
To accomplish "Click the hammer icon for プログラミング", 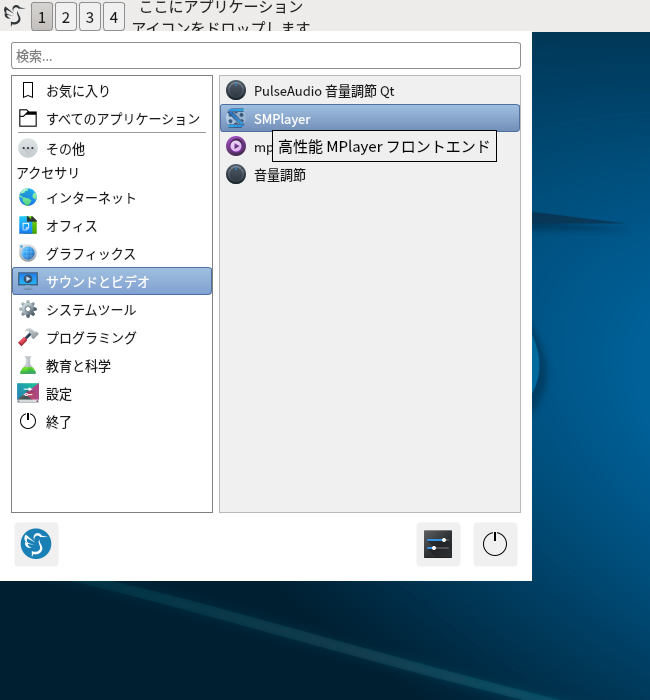I will (x=28, y=338).
